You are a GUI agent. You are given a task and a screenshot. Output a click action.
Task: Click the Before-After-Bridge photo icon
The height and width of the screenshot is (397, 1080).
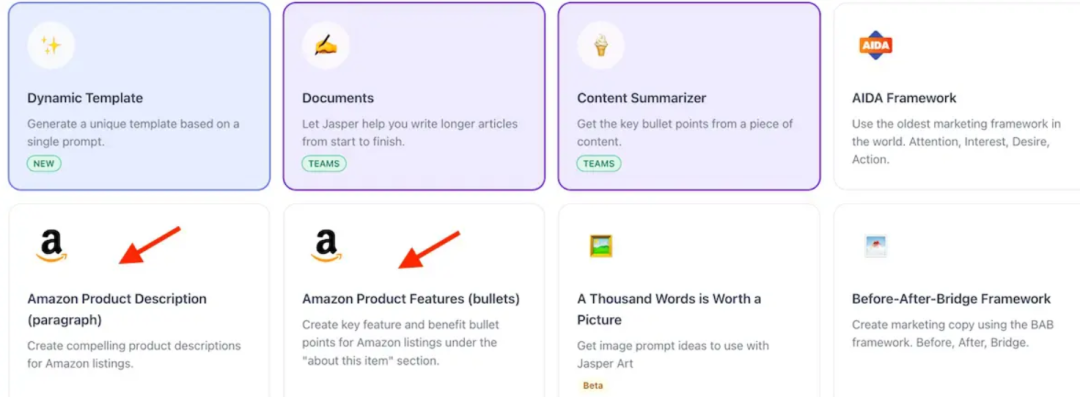(875, 246)
